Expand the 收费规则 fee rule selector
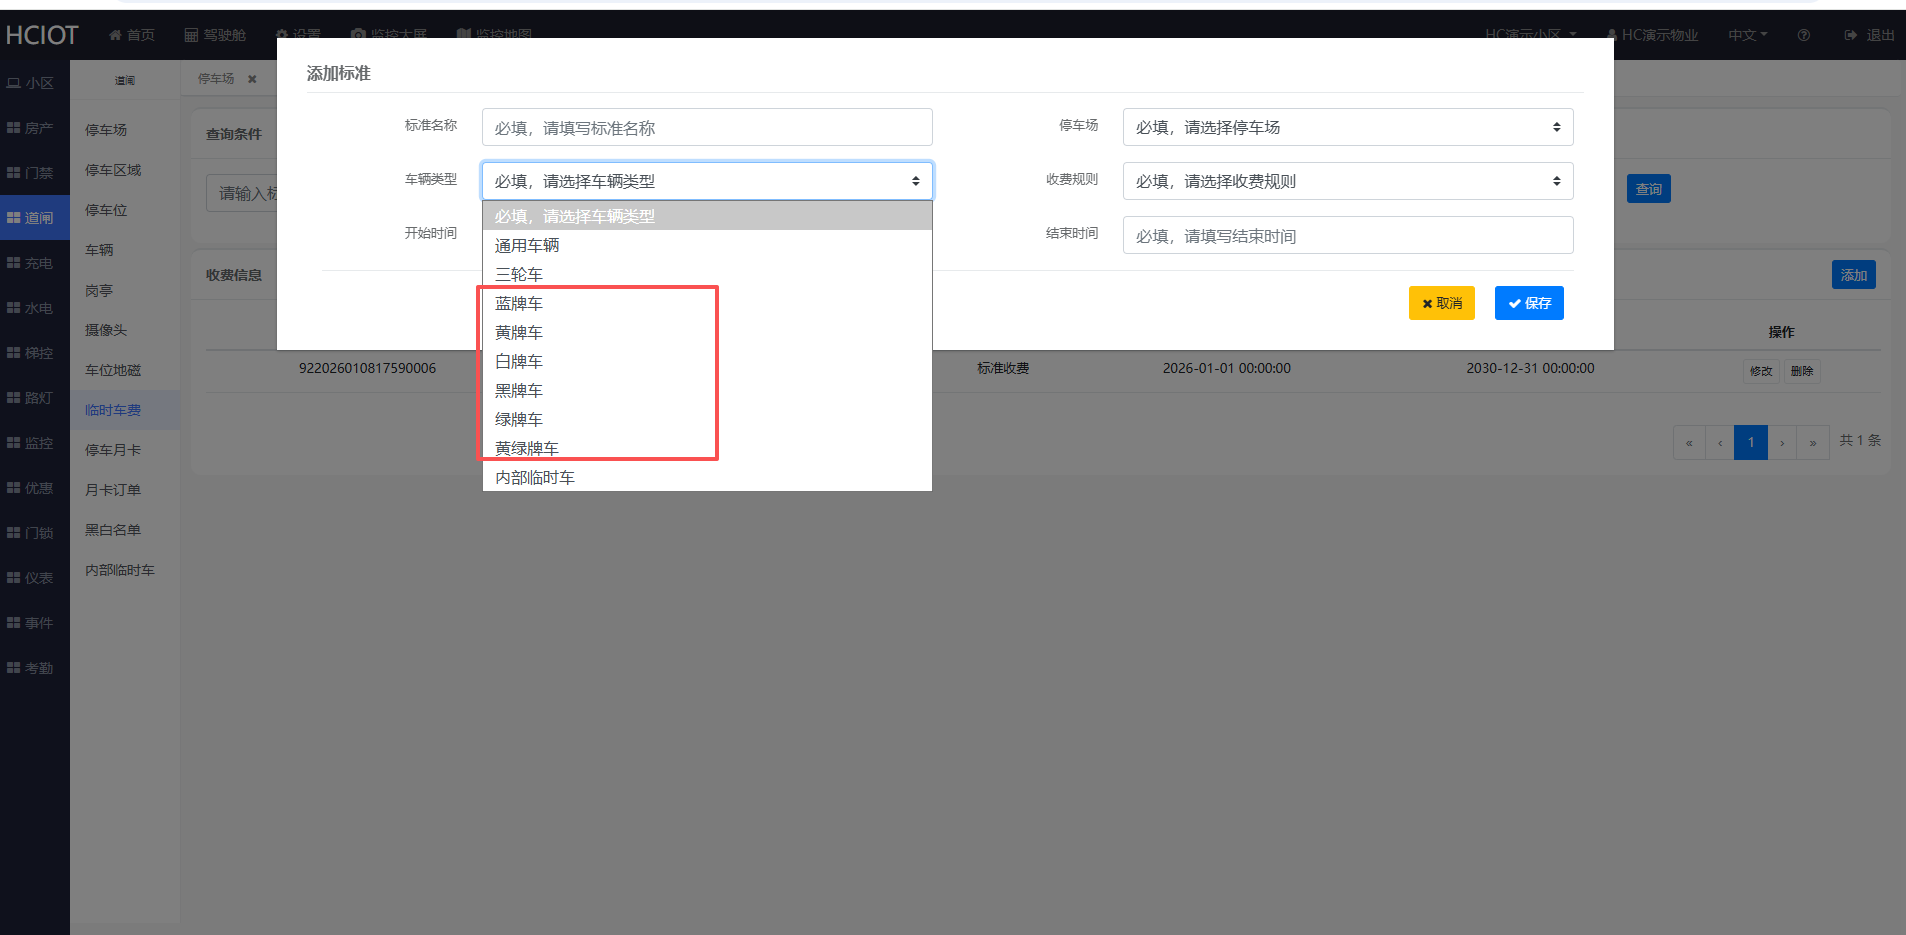The image size is (1906, 935). [1347, 181]
